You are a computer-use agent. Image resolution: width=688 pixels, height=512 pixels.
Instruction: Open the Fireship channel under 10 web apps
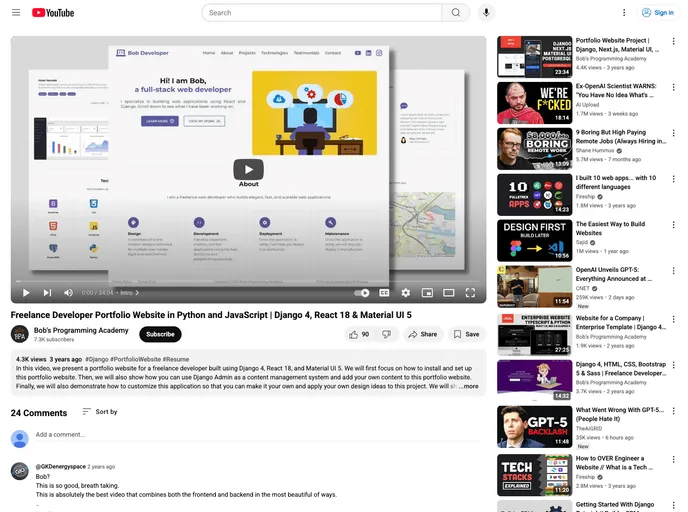pyautogui.click(x=585, y=197)
